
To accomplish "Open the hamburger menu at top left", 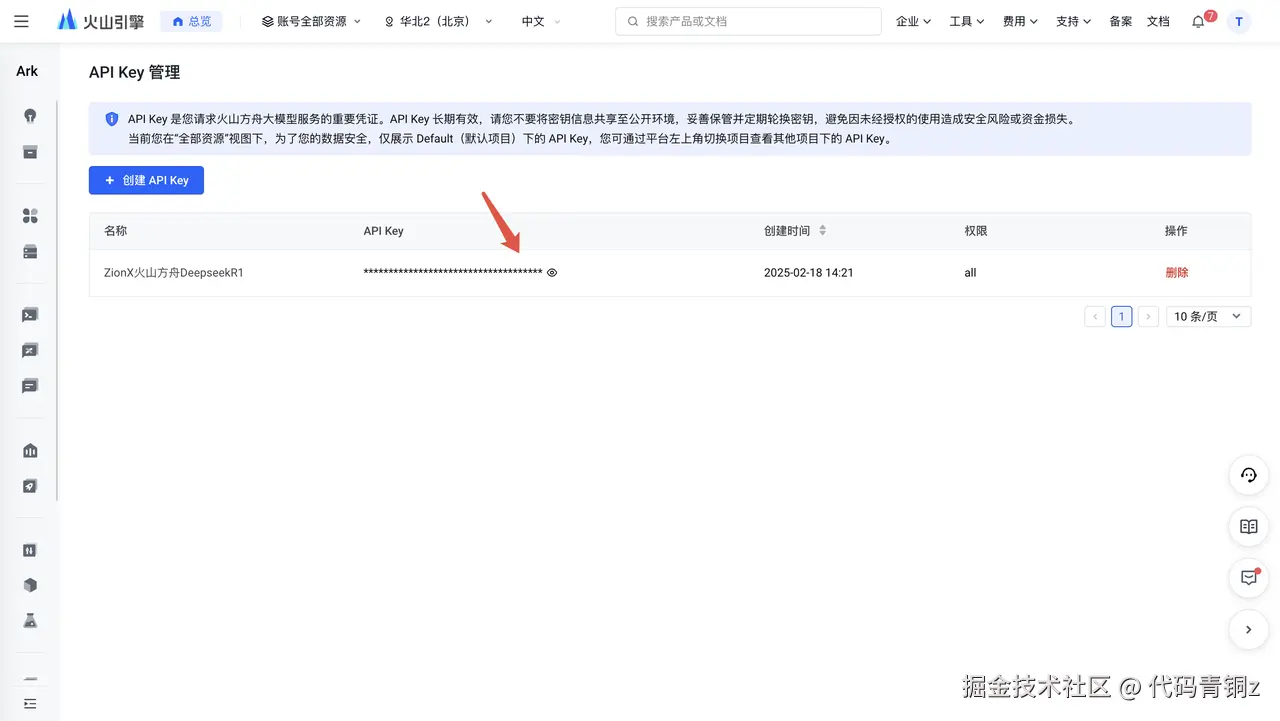I will pyautogui.click(x=21, y=21).
